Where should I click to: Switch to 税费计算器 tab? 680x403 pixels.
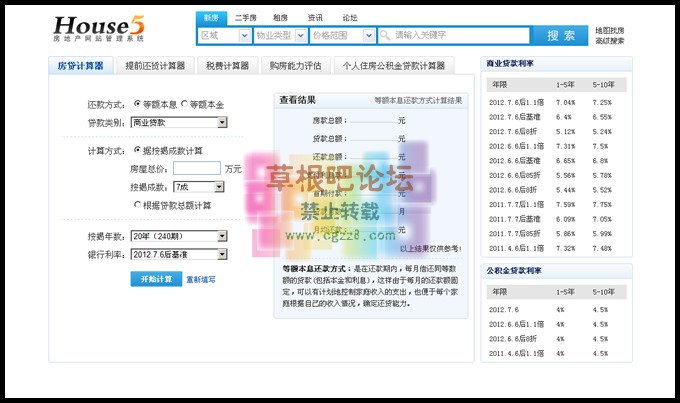tap(227, 66)
